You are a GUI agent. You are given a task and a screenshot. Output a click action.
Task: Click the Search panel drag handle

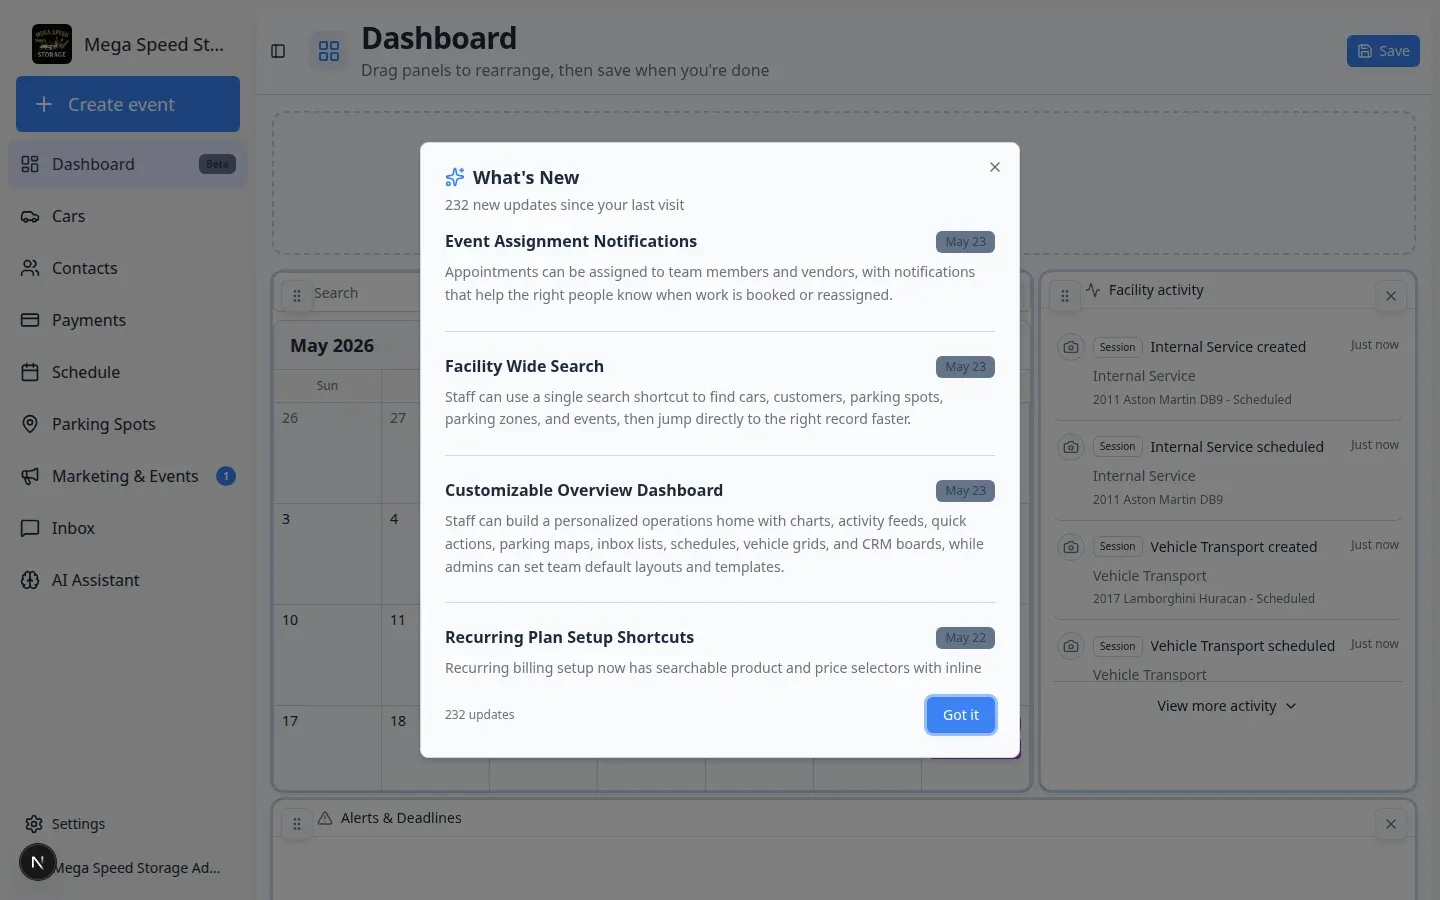point(297,296)
